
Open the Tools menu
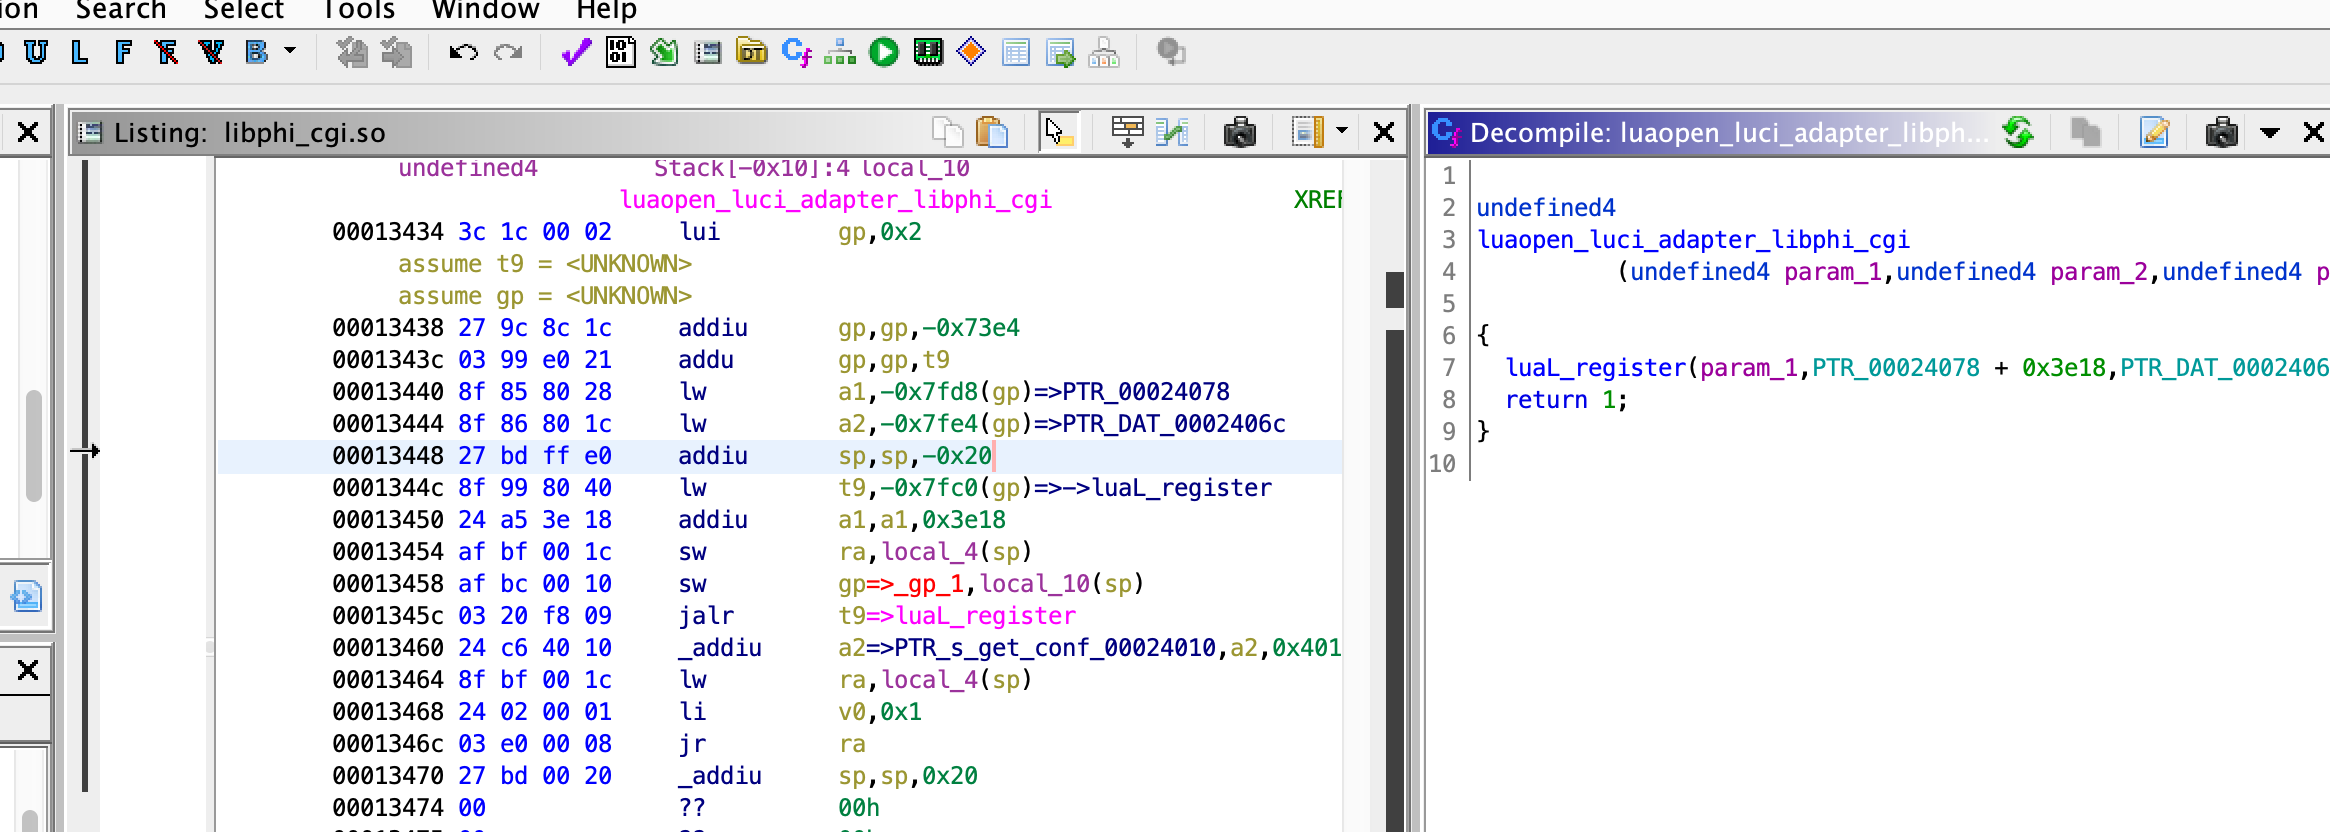coord(359,10)
